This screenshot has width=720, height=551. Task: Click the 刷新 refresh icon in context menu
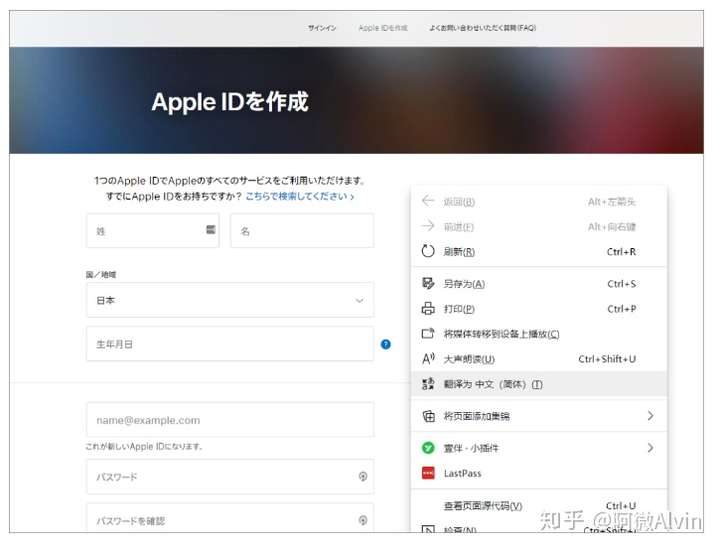click(428, 252)
